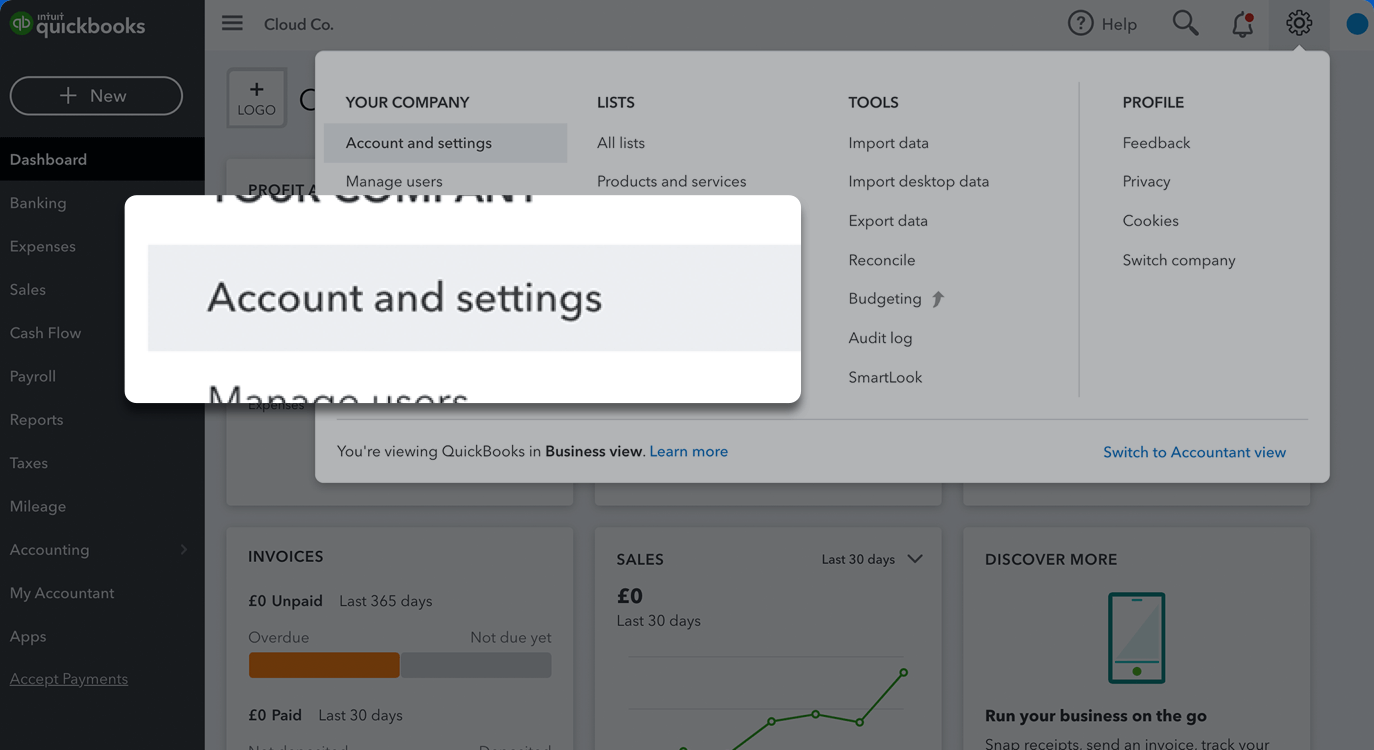Click the Sales line chart
The image size is (1374, 750).
pos(768,703)
